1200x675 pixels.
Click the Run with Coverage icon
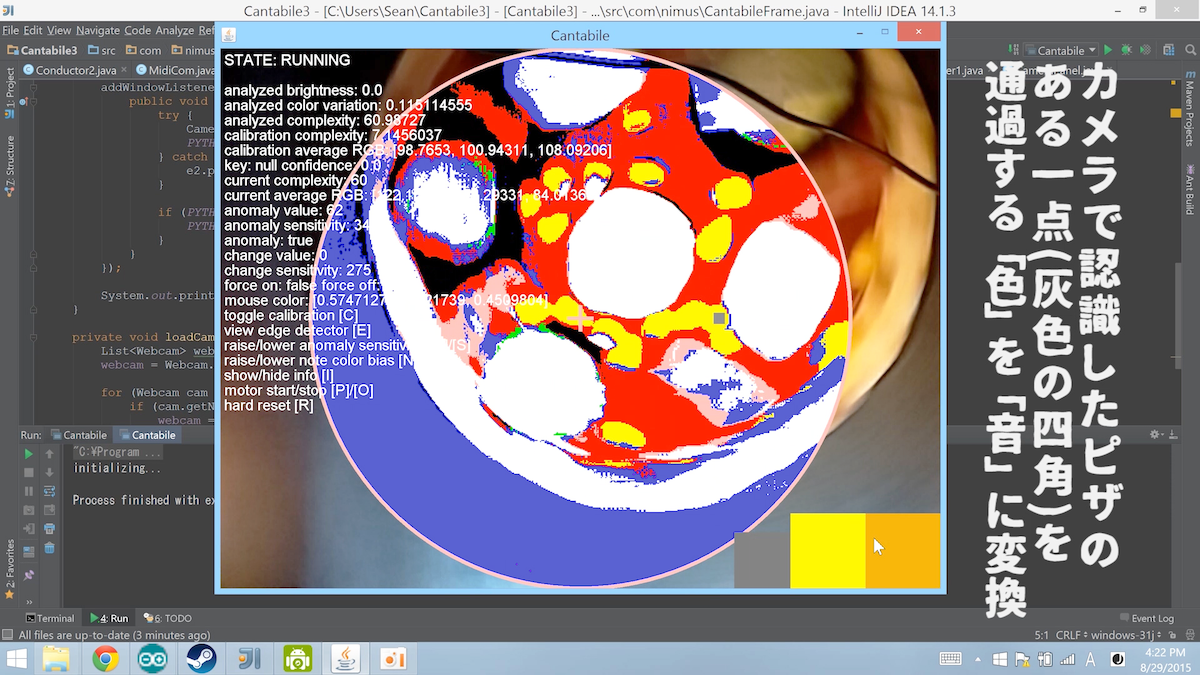pos(1145,50)
